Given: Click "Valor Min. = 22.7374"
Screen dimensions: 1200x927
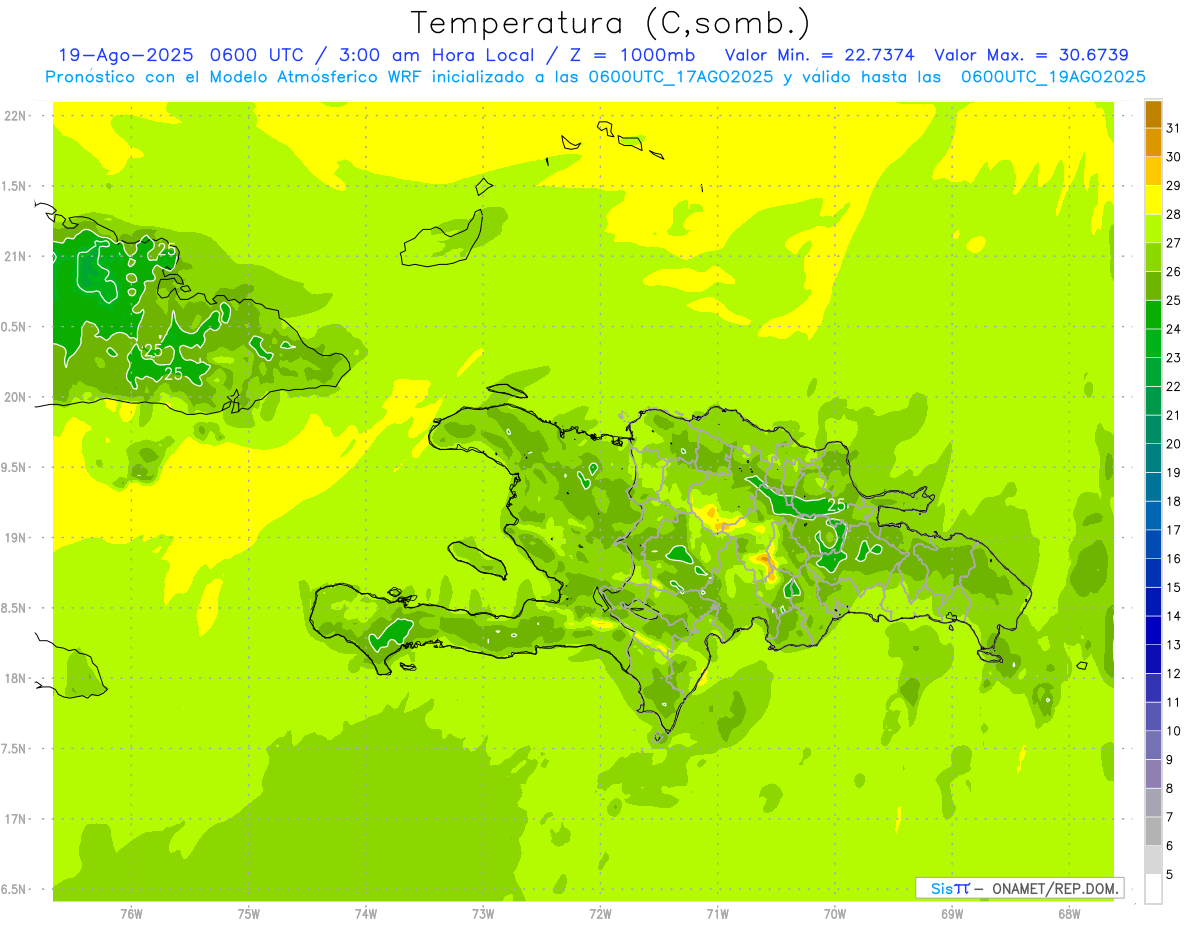Looking at the screenshot, I should tap(820, 55).
